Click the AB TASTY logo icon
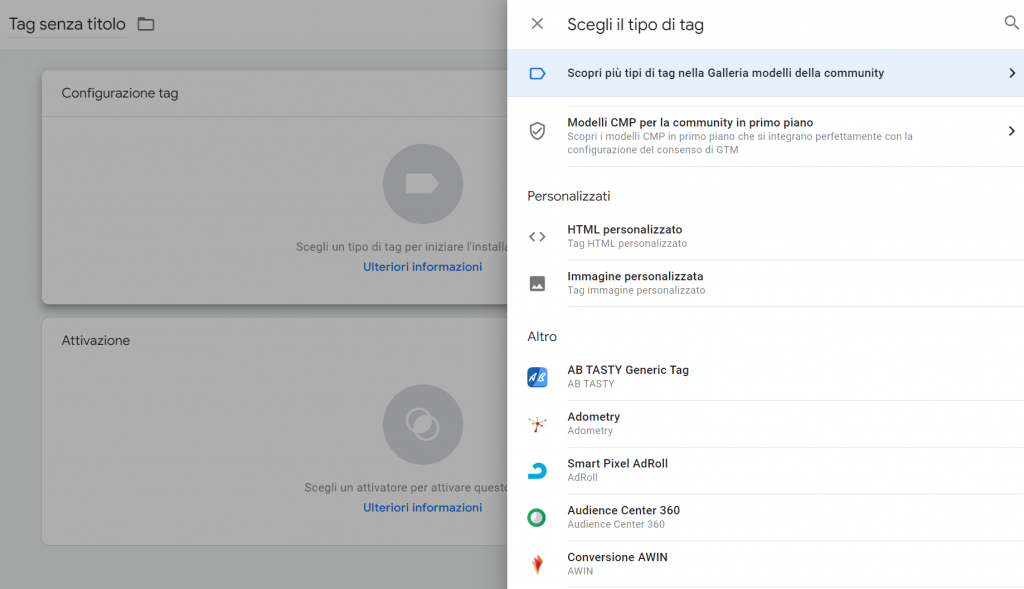The height and width of the screenshot is (589, 1024). 537,377
